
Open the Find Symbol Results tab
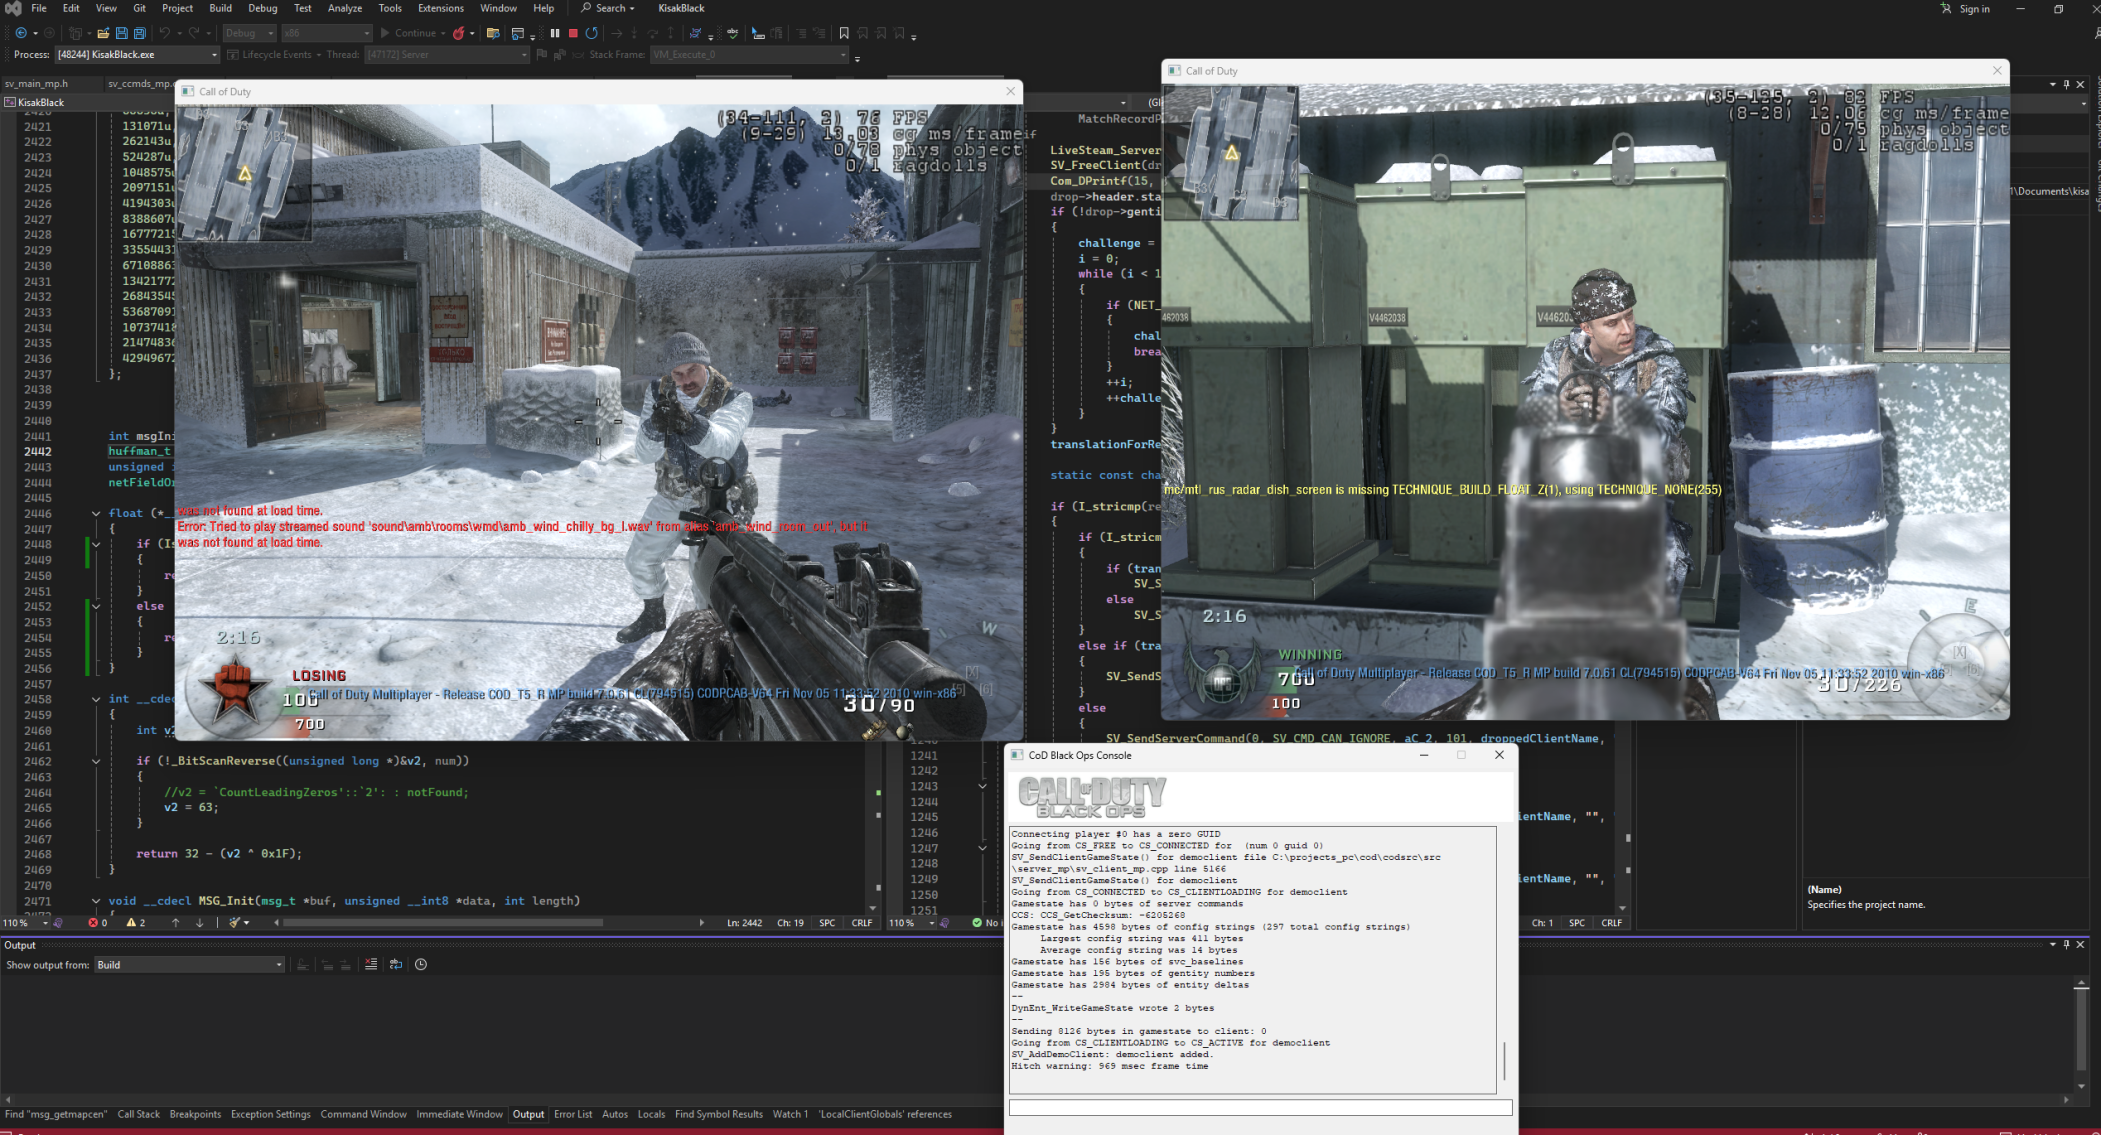718,1114
